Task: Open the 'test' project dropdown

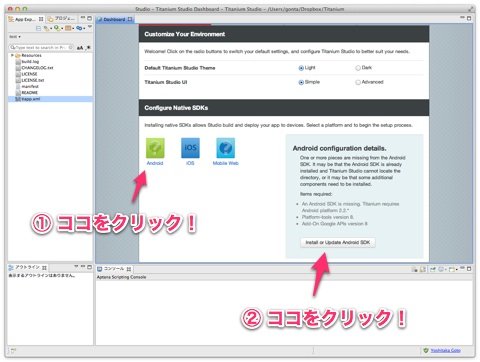Action: coord(15,37)
